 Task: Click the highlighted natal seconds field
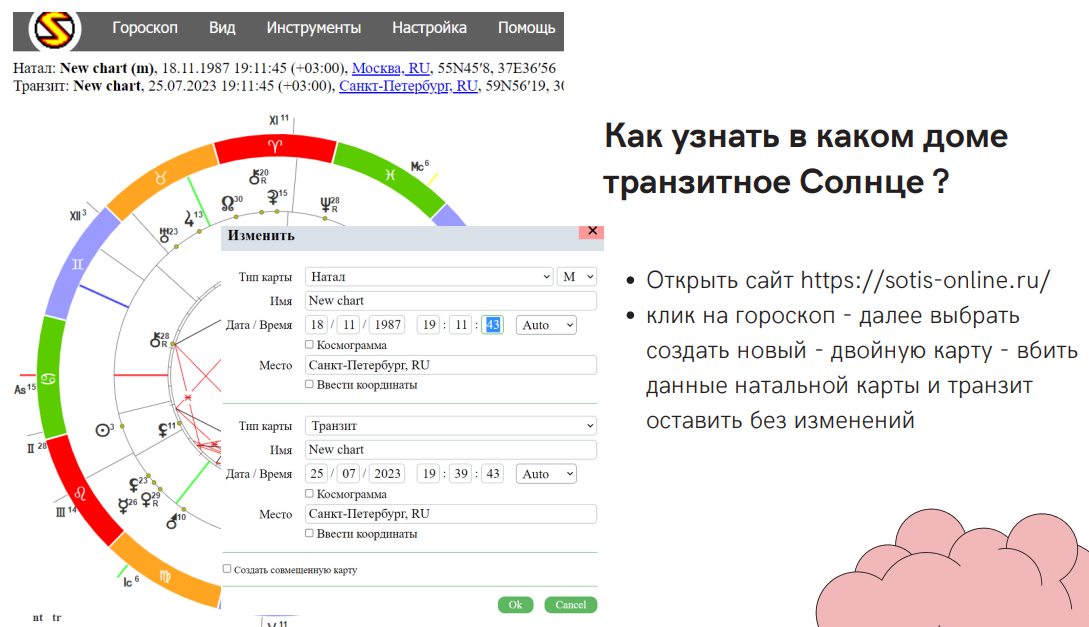(x=492, y=325)
